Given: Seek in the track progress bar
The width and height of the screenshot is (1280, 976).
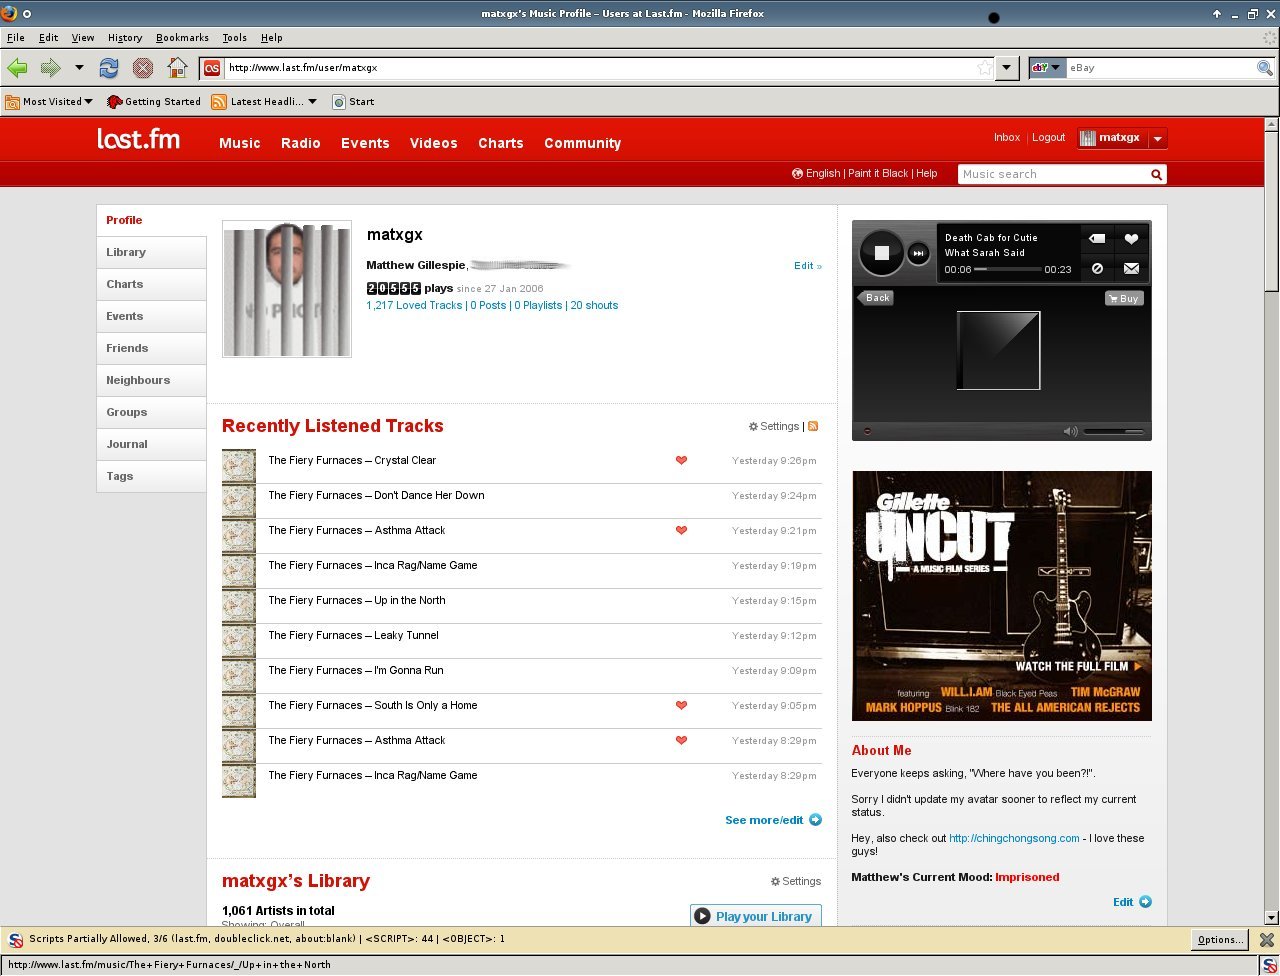Looking at the screenshot, I should click(1007, 269).
